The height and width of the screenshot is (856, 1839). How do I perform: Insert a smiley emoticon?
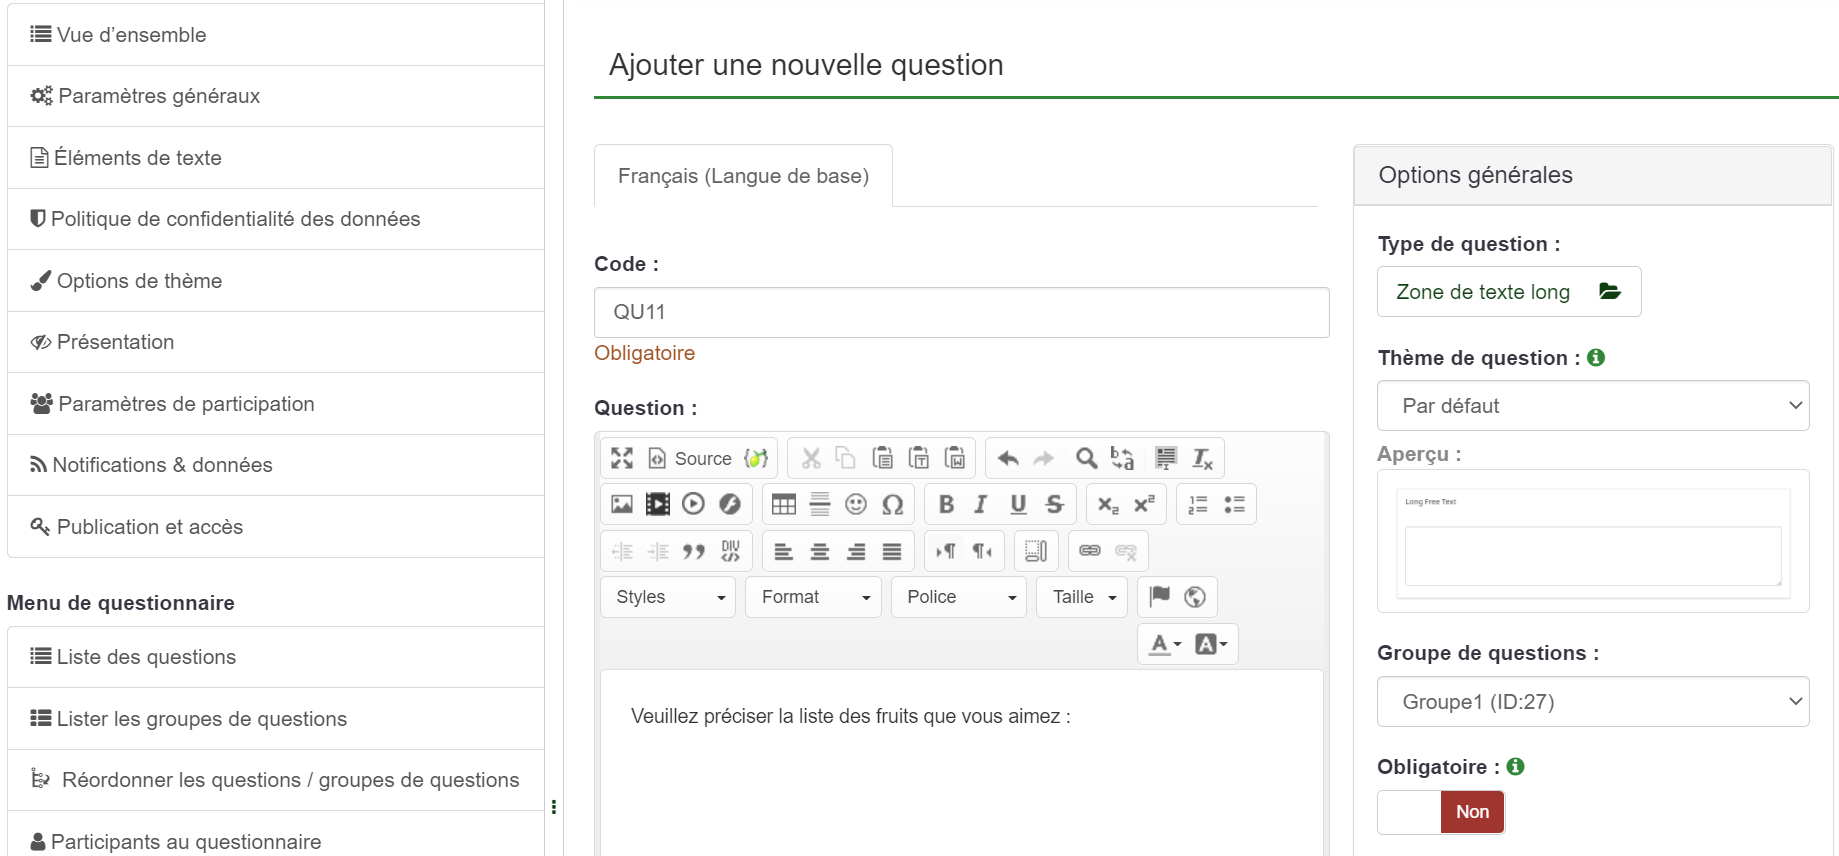(856, 504)
